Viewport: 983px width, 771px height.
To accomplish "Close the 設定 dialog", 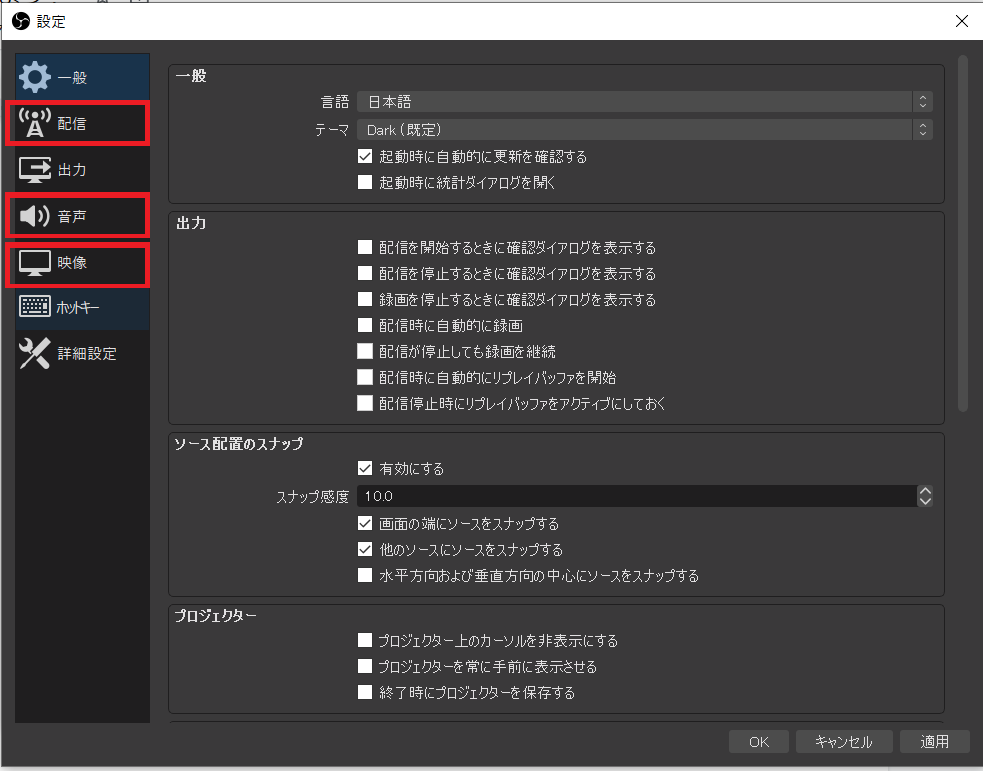I will [962, 21].
